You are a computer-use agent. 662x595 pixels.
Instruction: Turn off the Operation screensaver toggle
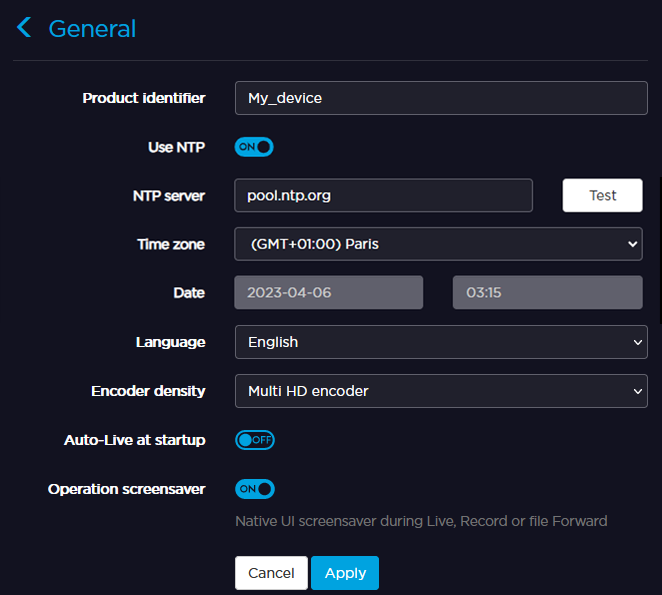click(254, 489)
